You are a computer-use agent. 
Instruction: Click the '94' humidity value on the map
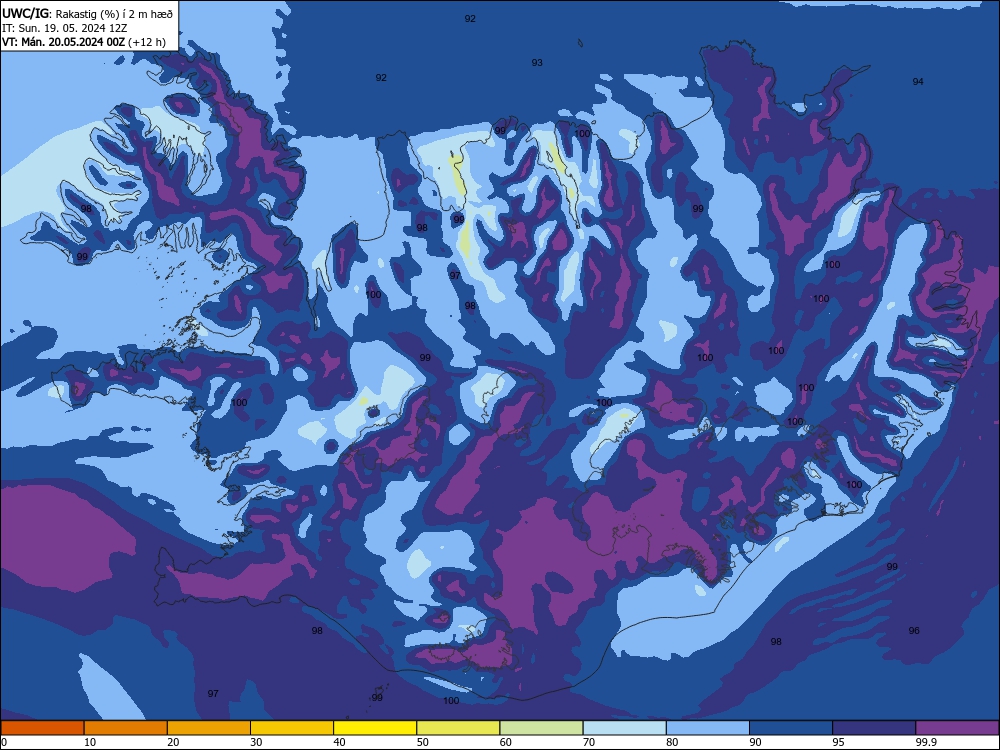(918, 82)
